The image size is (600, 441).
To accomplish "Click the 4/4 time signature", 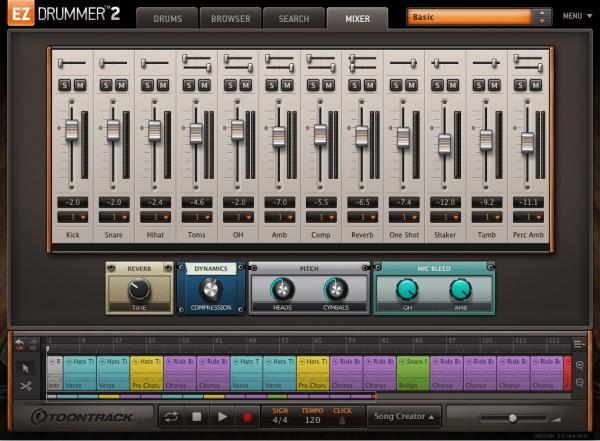I will 280,420.
